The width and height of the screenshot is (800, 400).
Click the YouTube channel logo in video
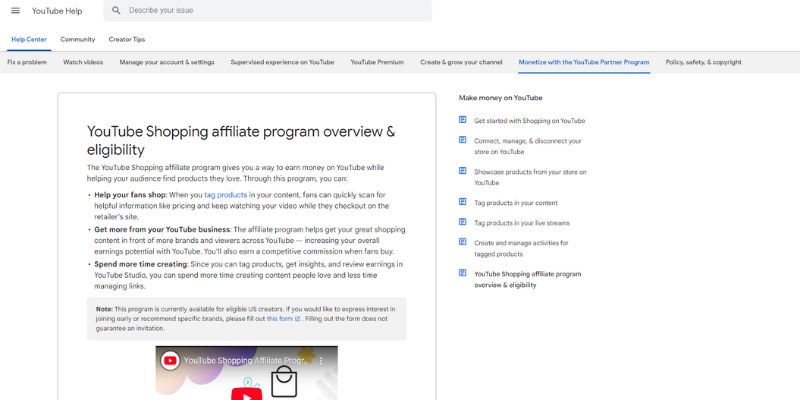[170, 361]
